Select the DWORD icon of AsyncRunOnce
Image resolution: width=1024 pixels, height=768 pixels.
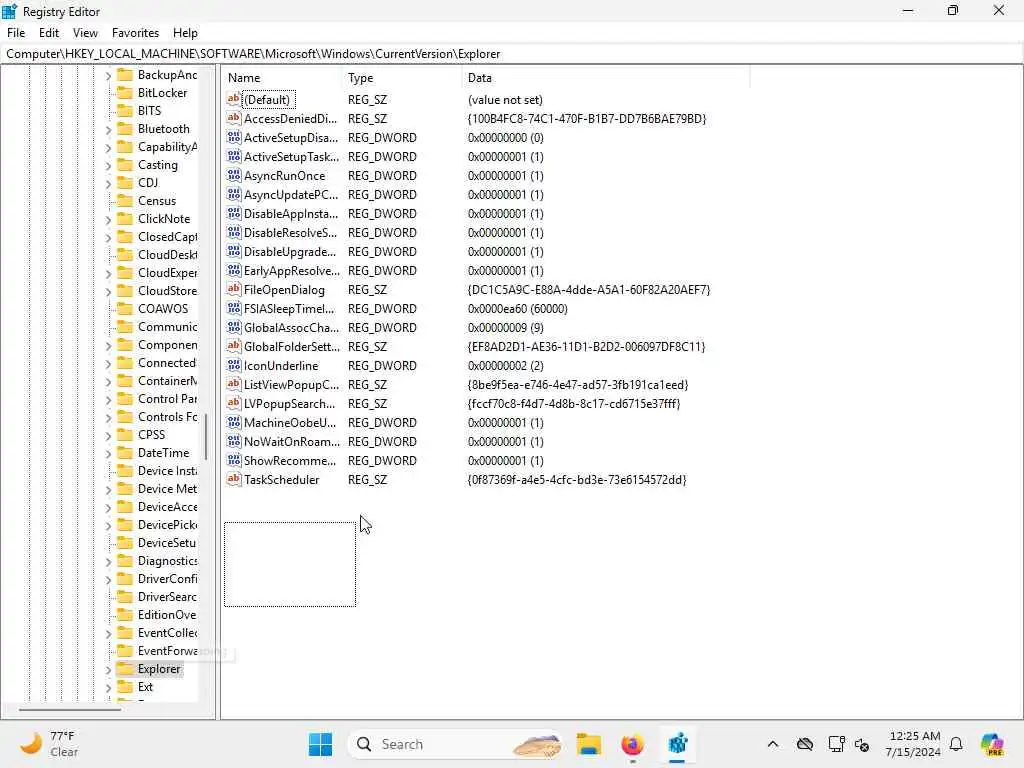234,175
